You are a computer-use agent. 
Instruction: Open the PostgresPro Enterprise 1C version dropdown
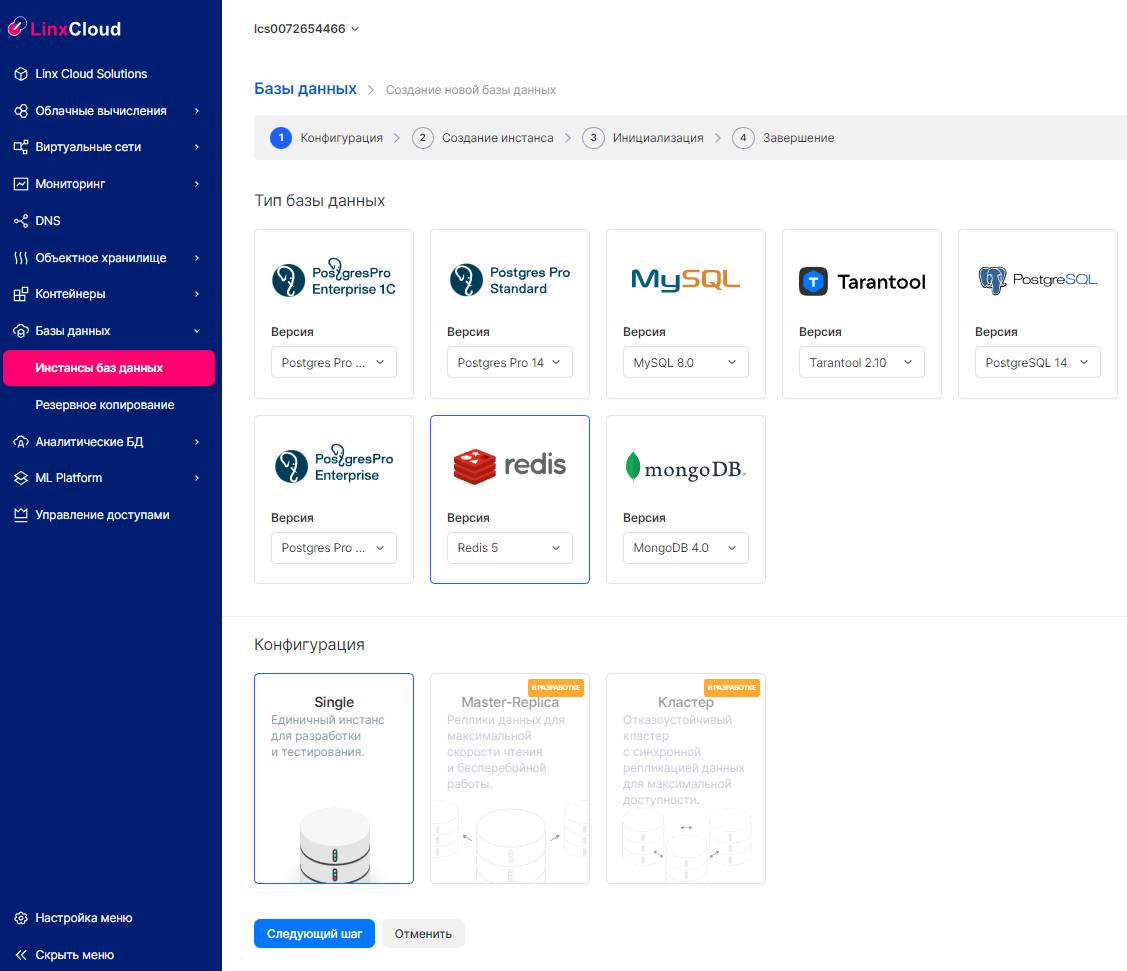tap(334, 362)
